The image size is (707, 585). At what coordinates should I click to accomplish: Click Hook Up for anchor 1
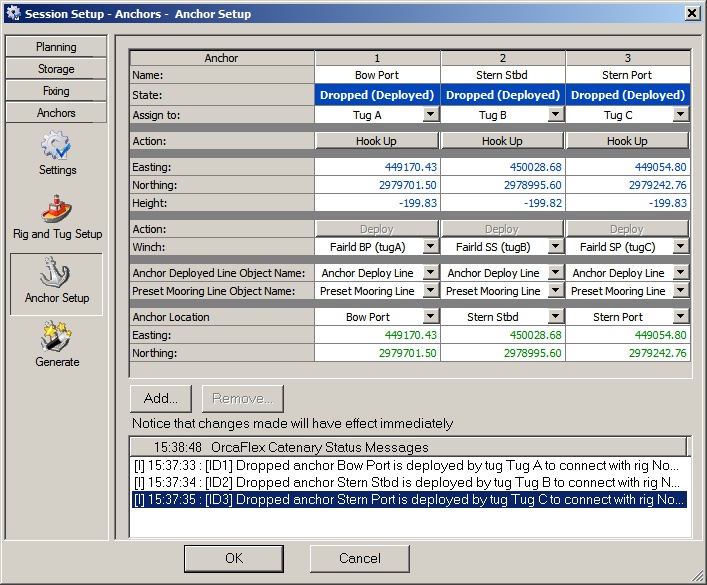coord(376,141)
